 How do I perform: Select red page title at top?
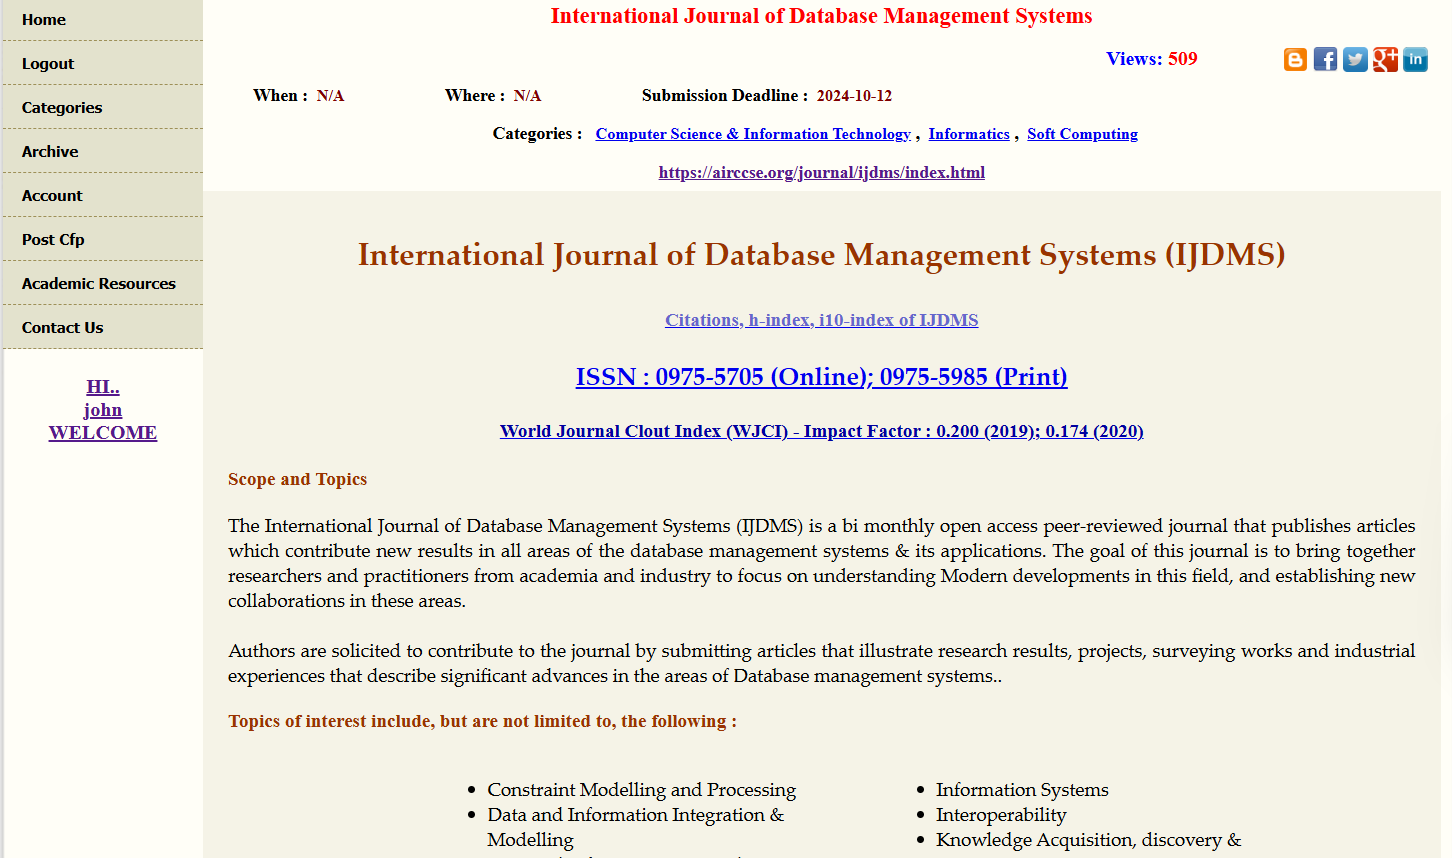822,16
